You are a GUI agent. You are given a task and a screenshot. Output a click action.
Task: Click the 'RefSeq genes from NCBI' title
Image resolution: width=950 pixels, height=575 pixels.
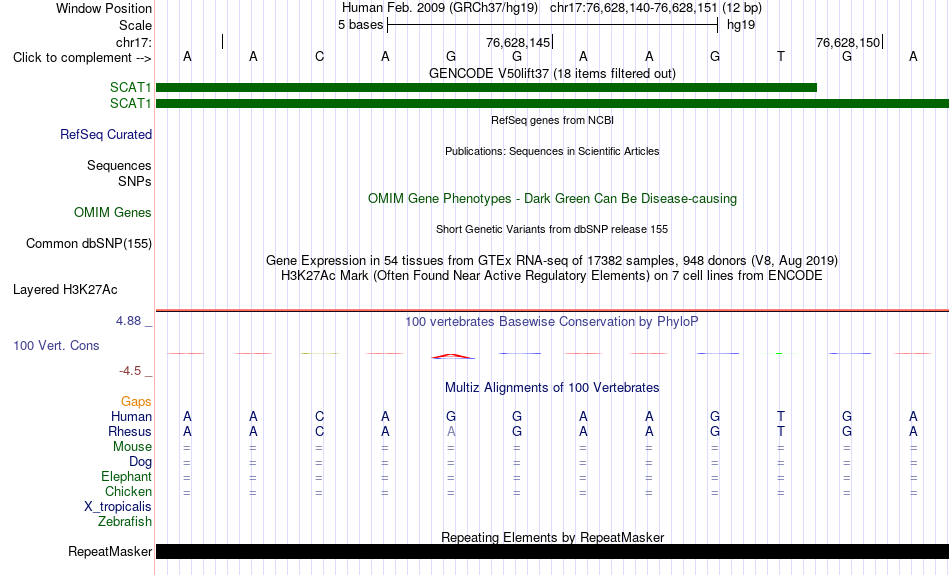tap(553, 120)
